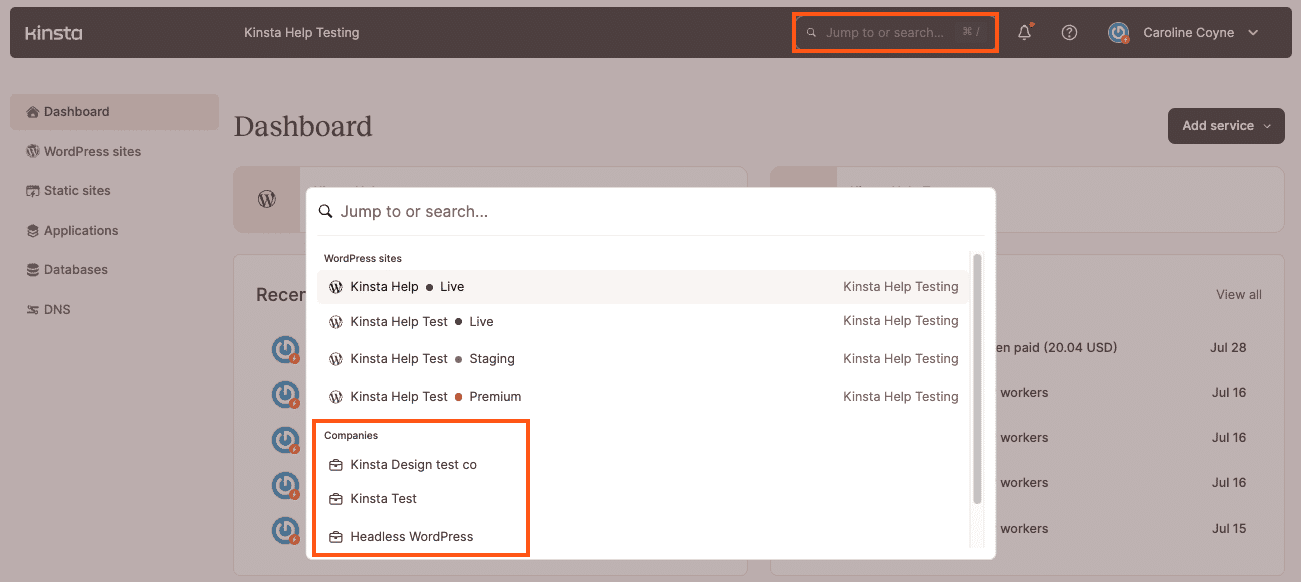Image resolution: width=1301 pixels, height=582 pixels.
Task: Open the Add service dropdown
Action: [x=1226, y=126]
